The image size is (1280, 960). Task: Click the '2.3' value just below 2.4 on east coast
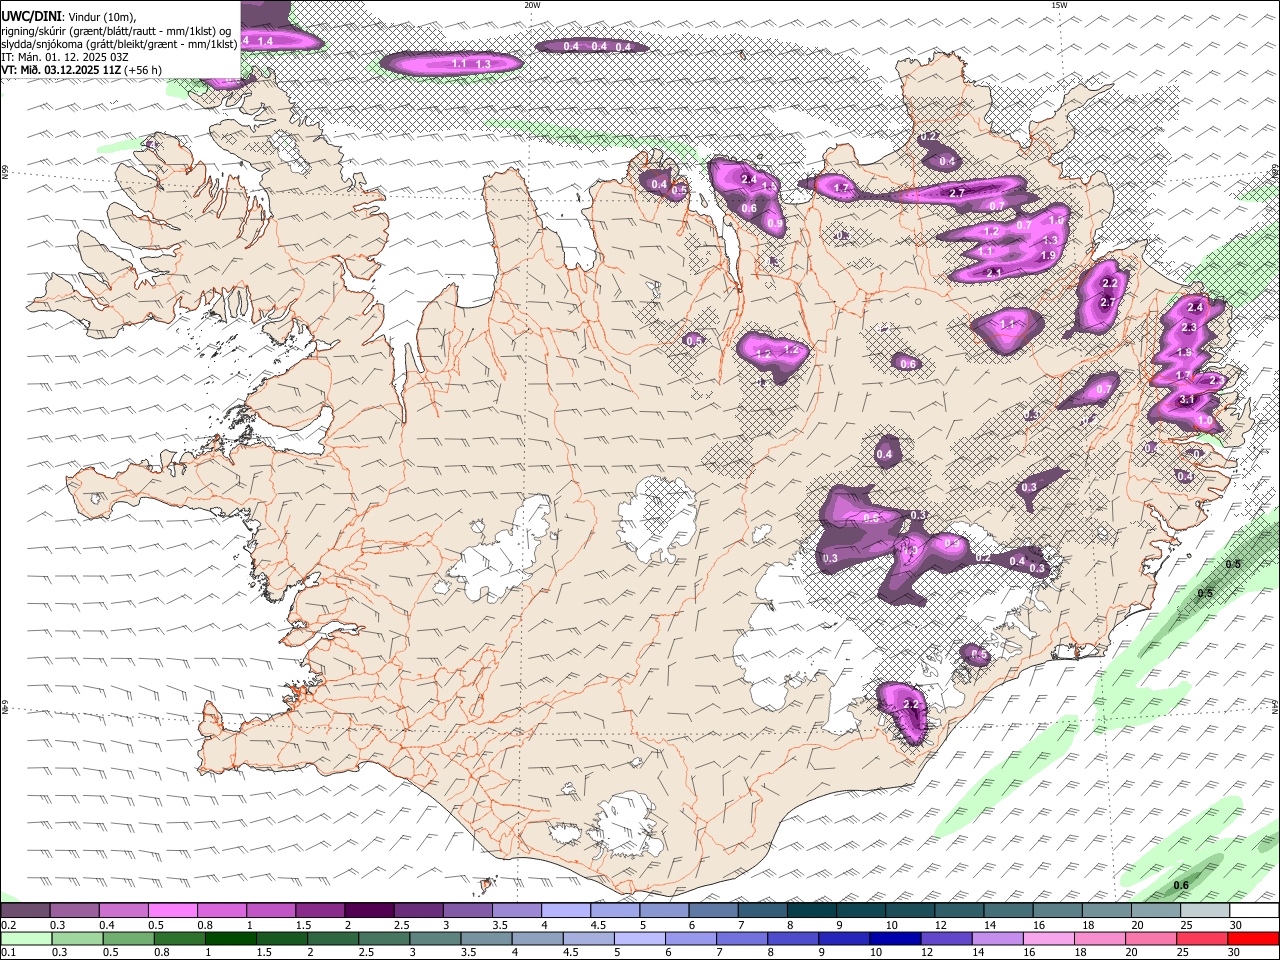pos(1189,328)
